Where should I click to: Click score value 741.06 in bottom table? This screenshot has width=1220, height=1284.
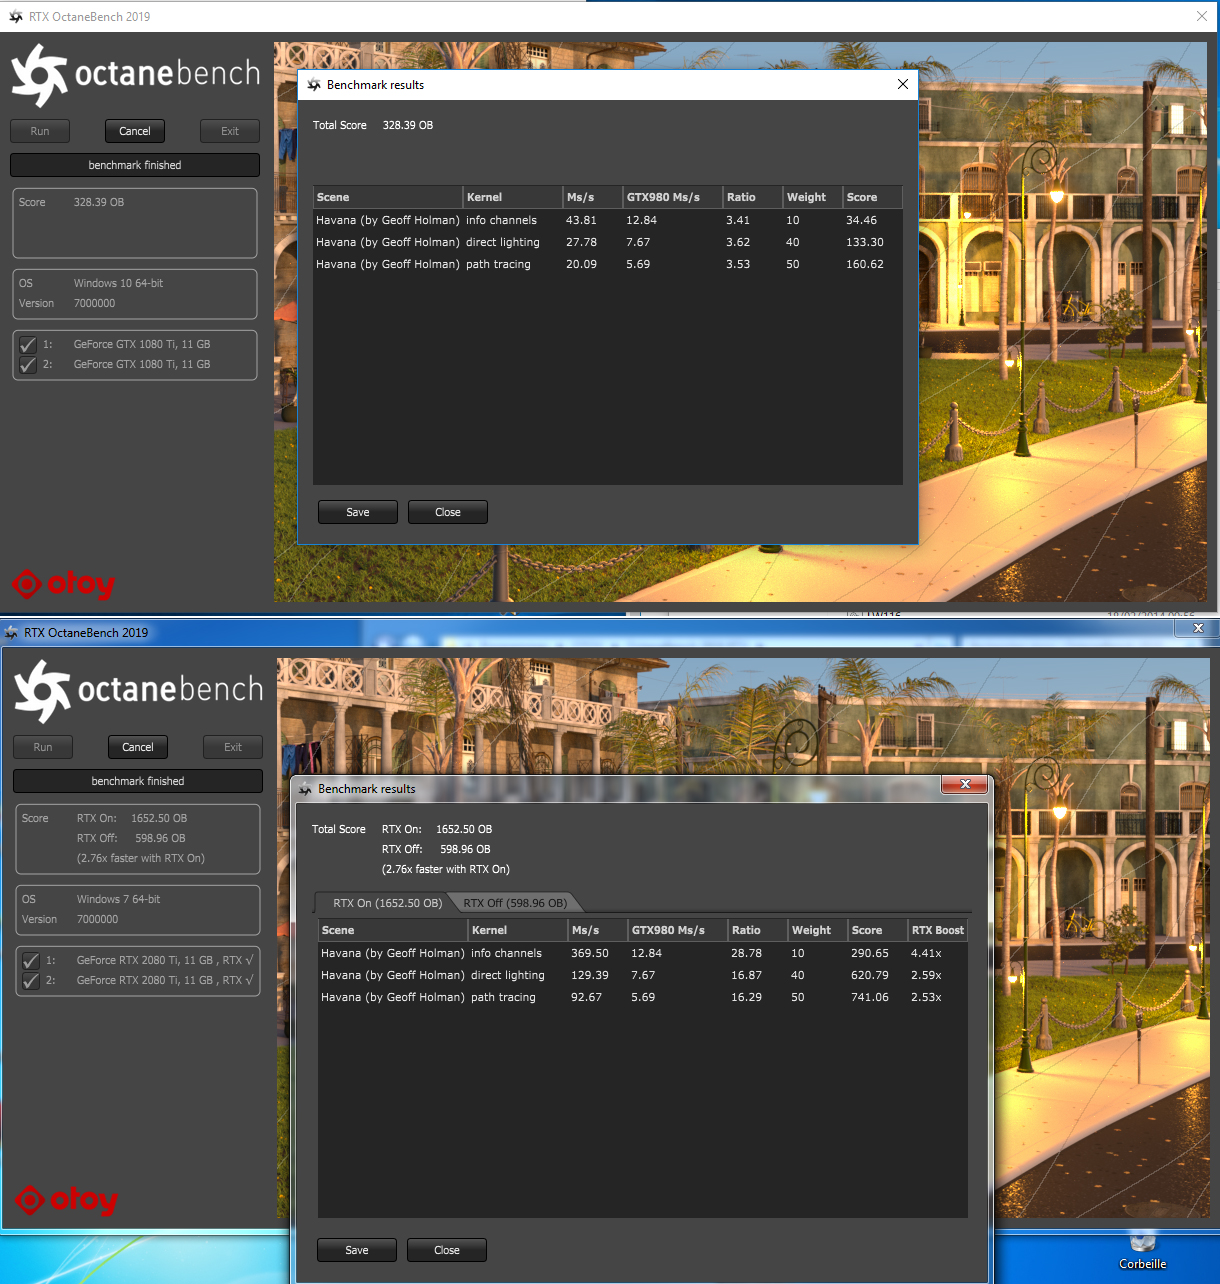click(x=870, y=997)
